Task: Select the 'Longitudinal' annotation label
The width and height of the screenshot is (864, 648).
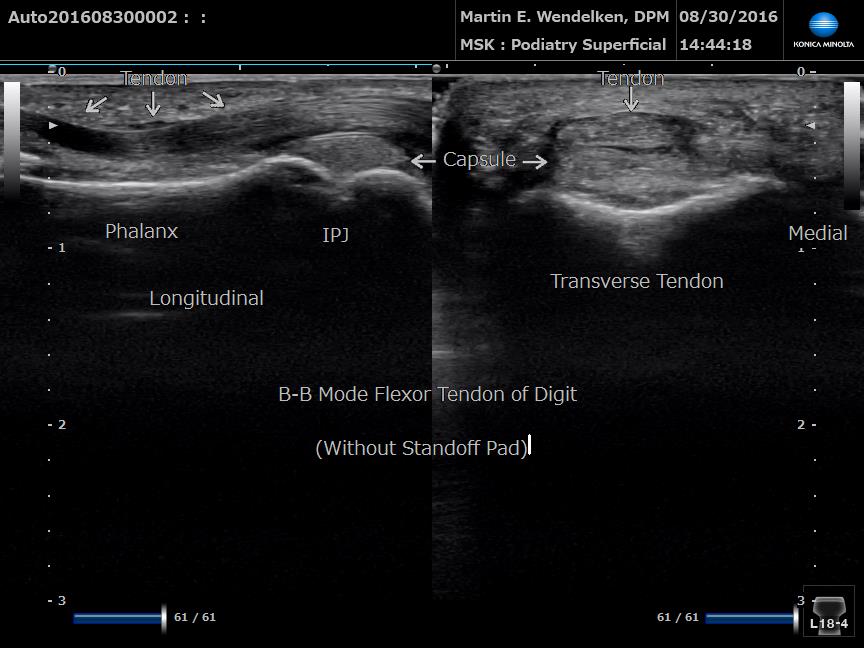Action: (206, 298)
